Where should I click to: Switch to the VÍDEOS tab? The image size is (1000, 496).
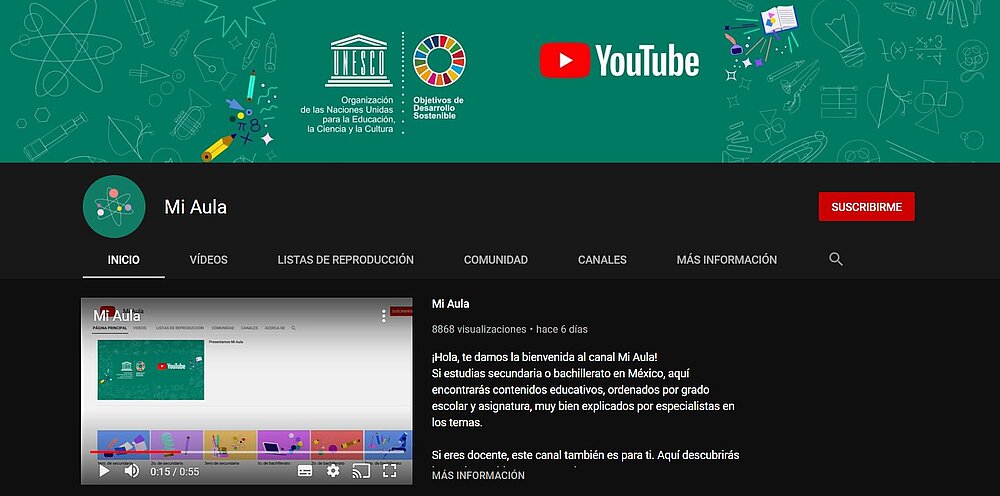[208, 260]
